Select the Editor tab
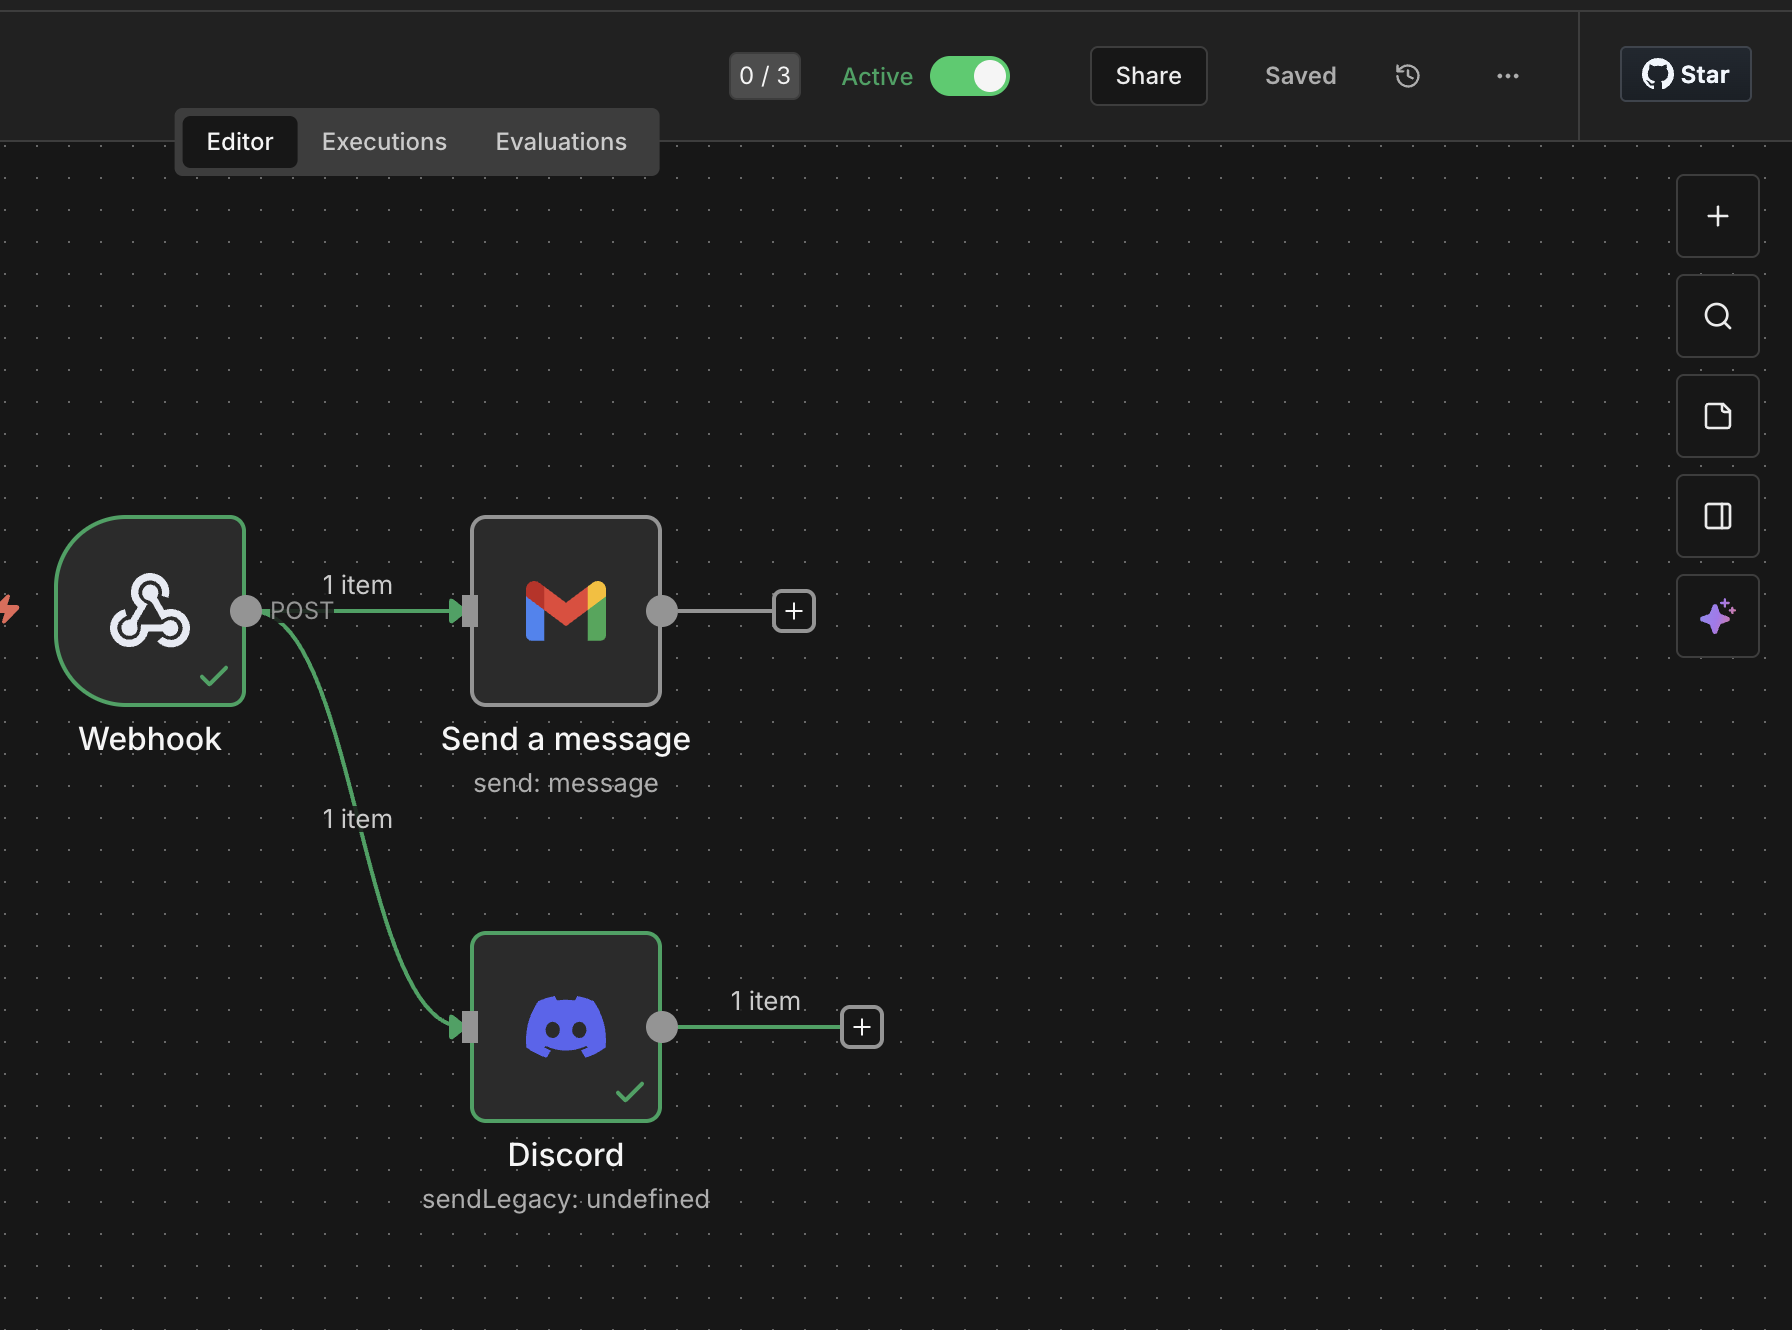Screen dimensions: 1792x1330 [240, 142]
